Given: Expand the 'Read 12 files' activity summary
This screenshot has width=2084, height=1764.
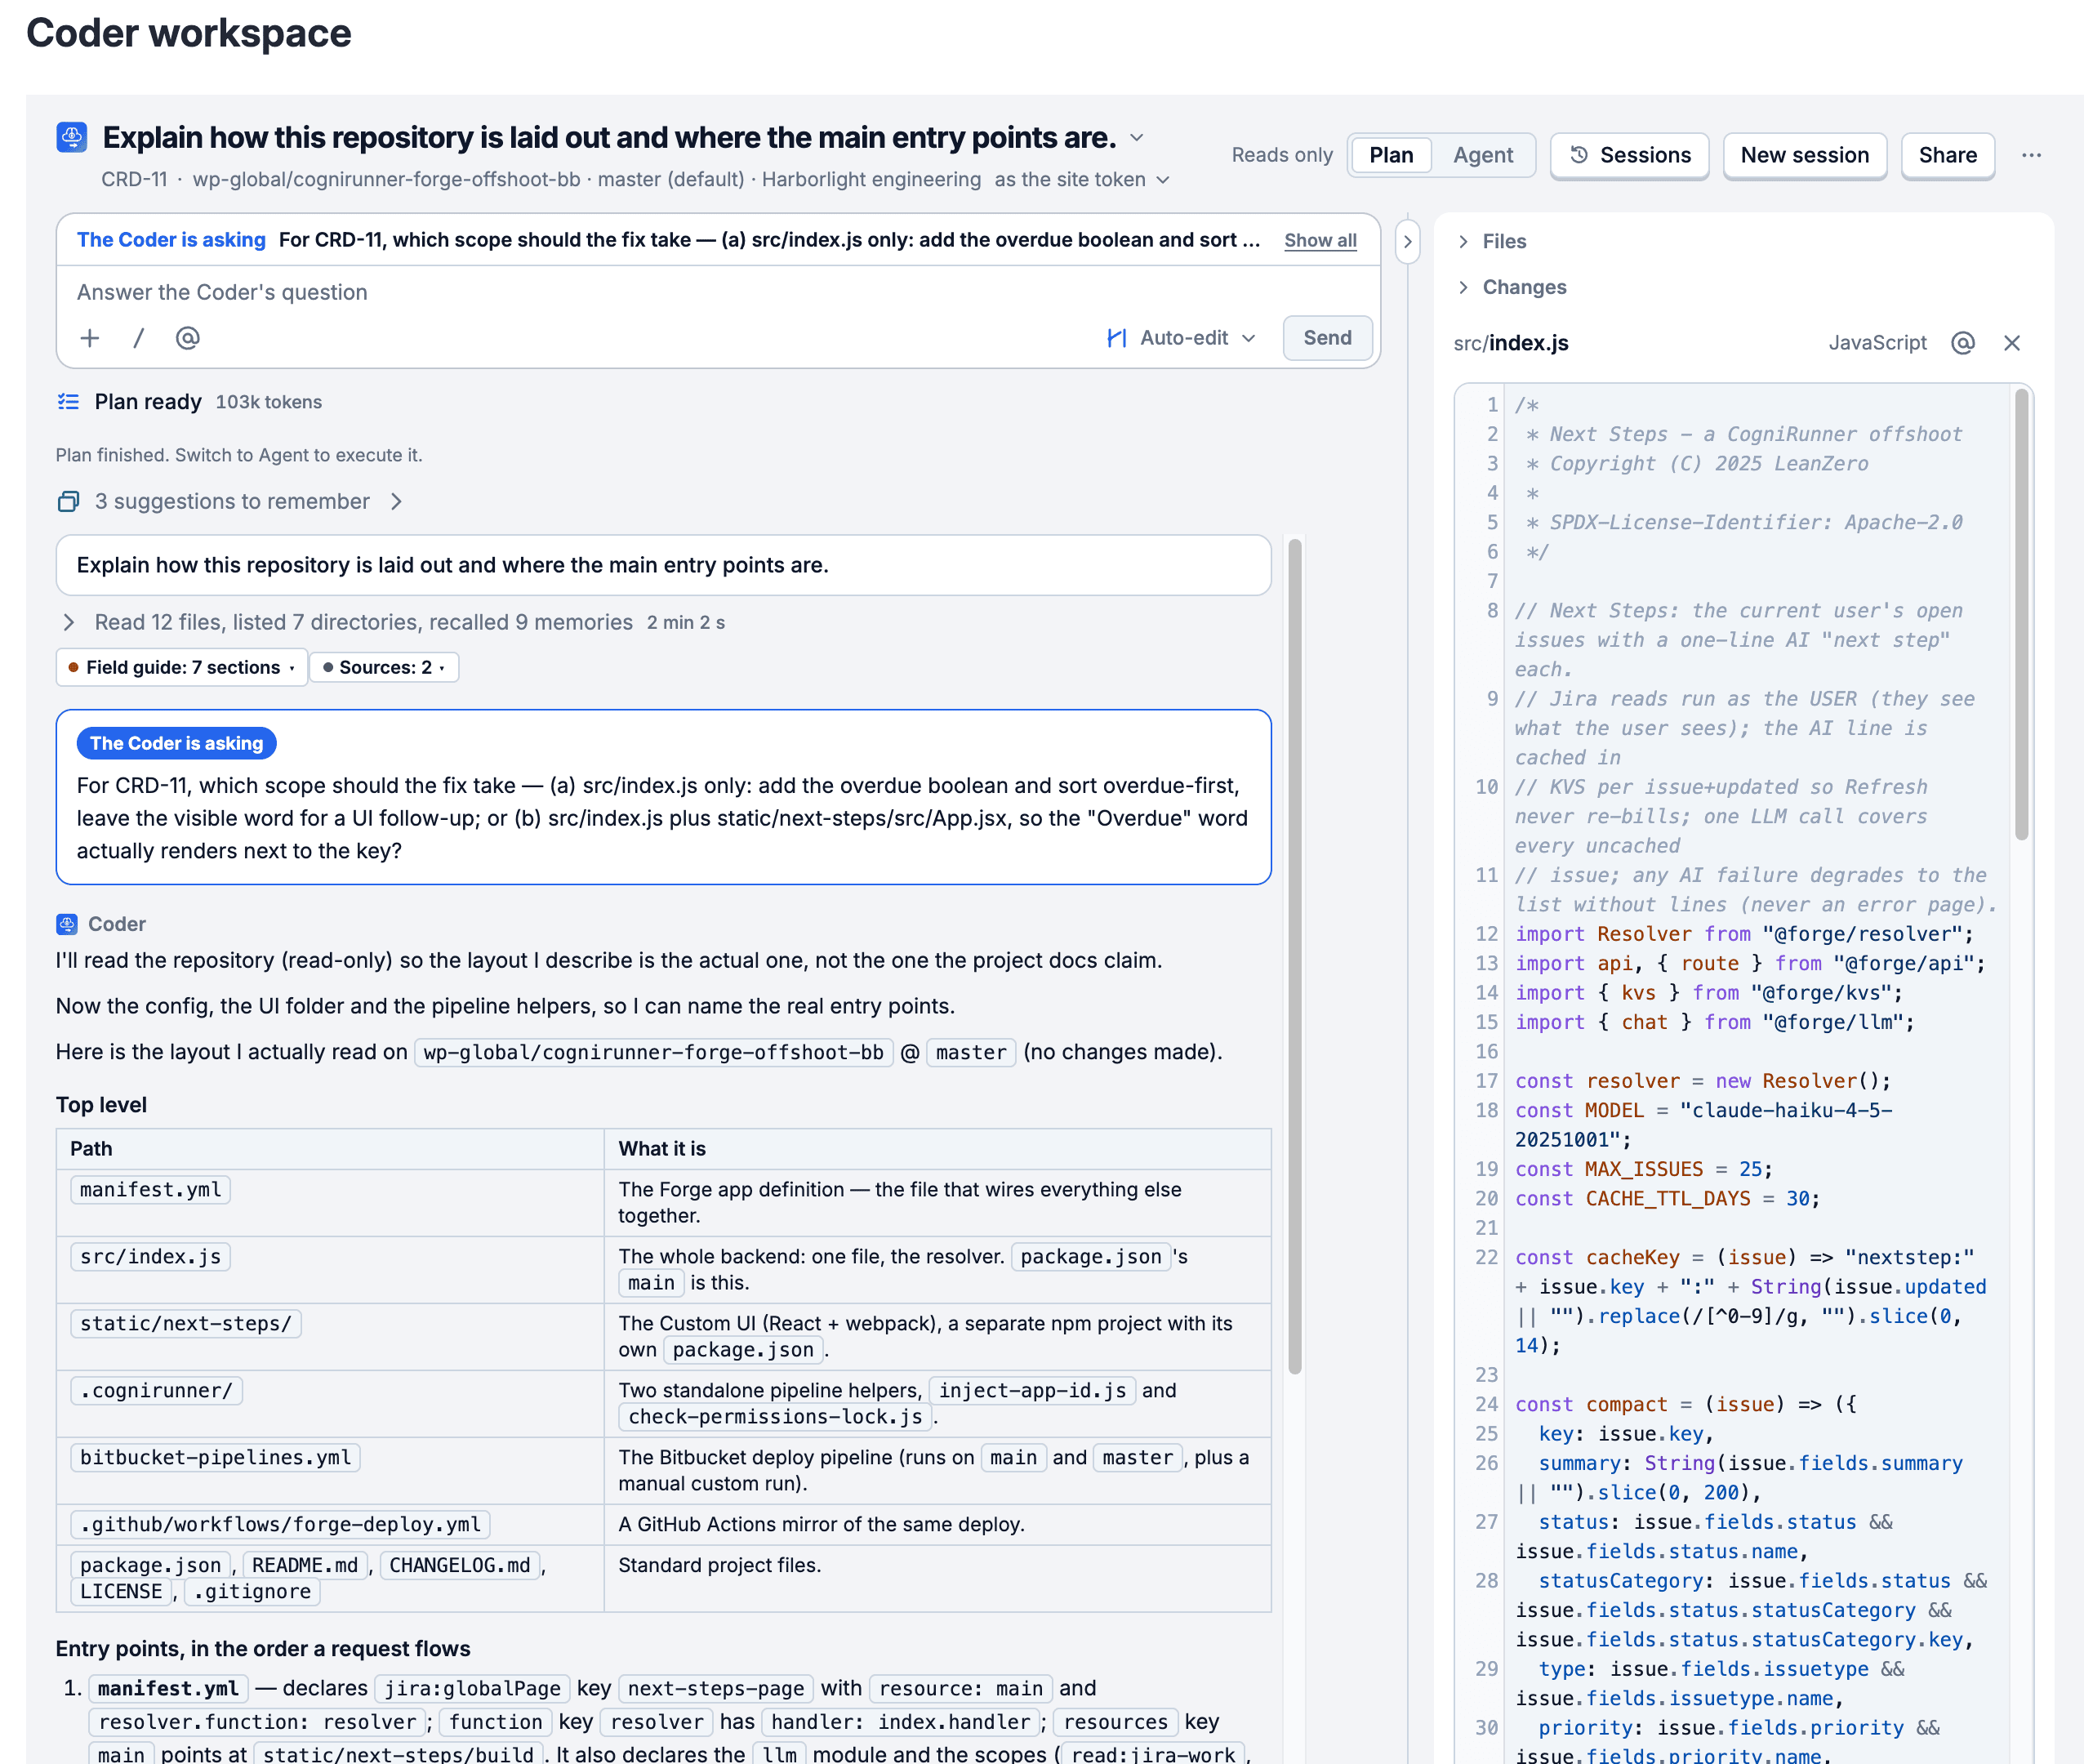Looking at the screenshot, I should (391, 622).
